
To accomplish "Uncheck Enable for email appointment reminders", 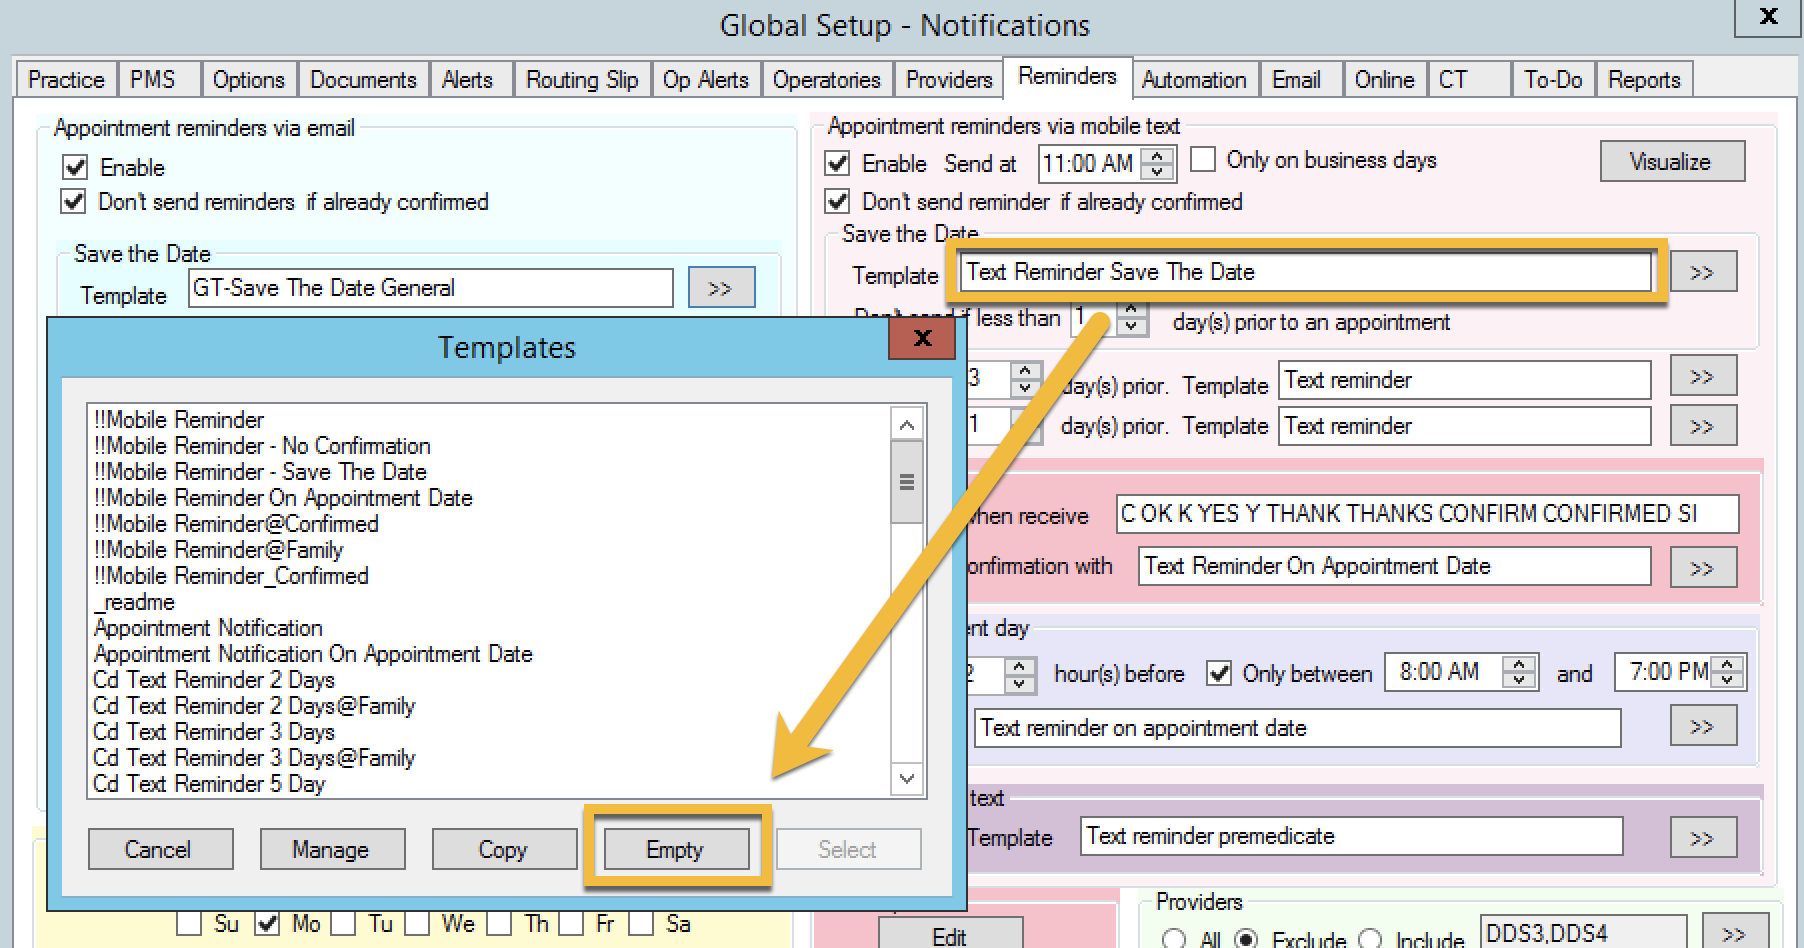I will [x=76, y=167].
